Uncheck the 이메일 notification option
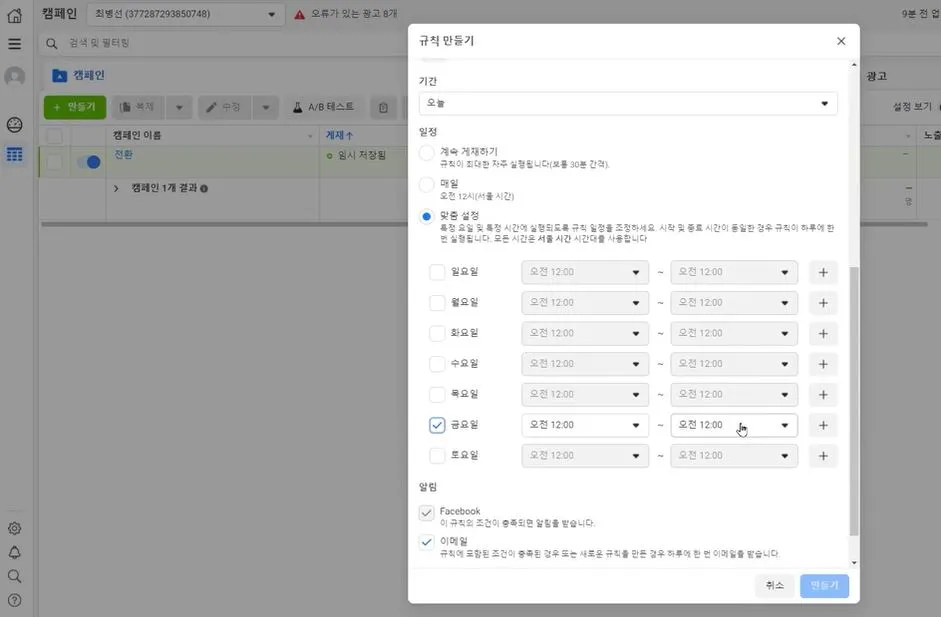941x617 pixels. tap(428, 541)
